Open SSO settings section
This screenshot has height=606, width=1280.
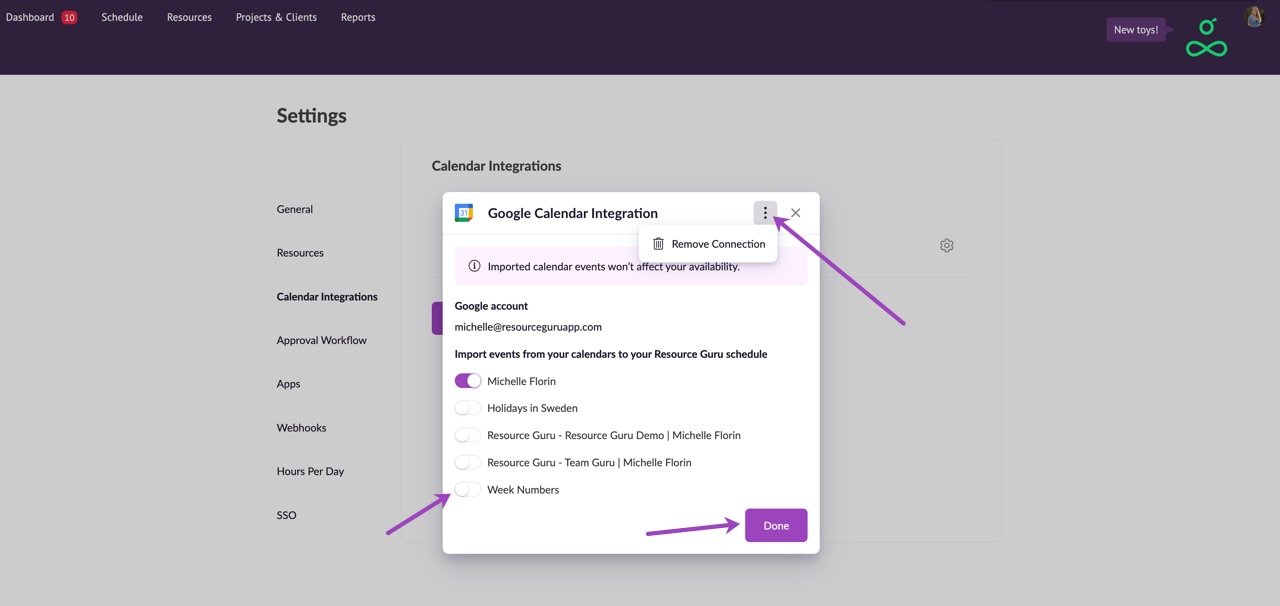(287, 515)
